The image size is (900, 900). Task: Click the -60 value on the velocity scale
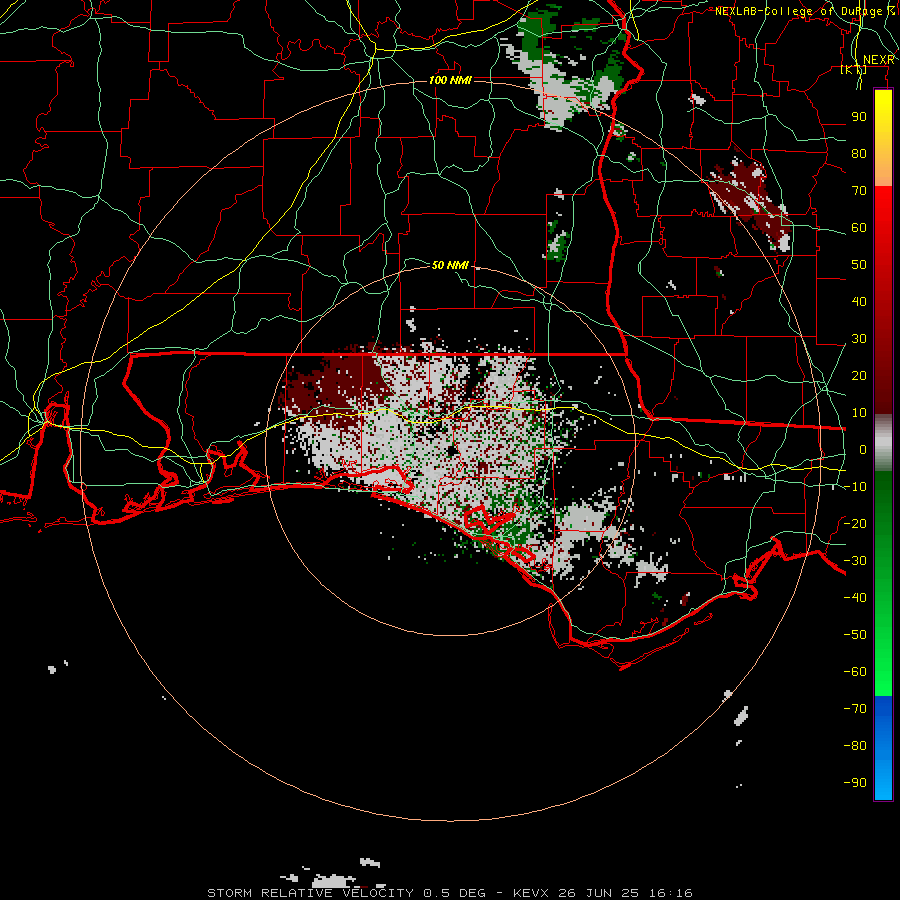(855, 672)
